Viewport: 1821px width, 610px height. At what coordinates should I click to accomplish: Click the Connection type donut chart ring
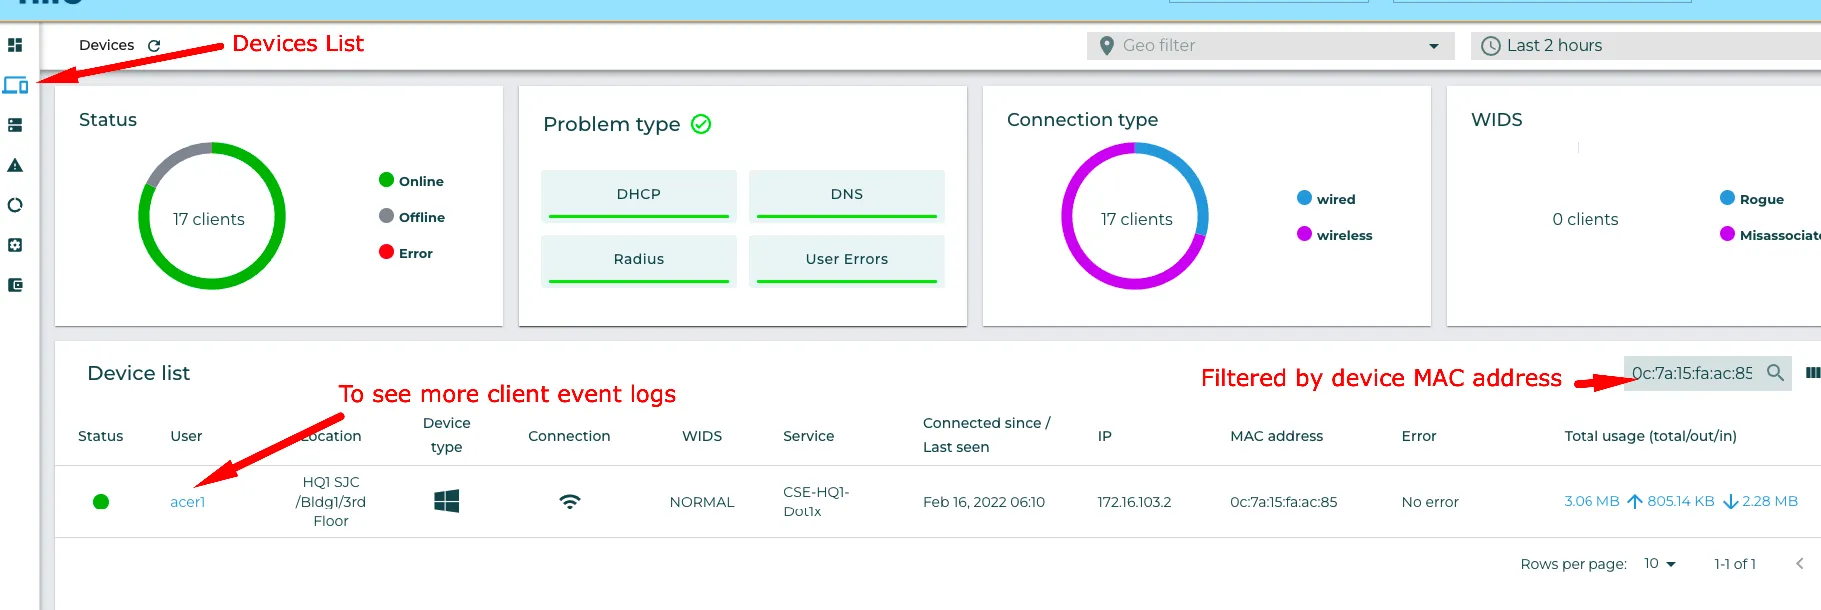coord(1135,216)
